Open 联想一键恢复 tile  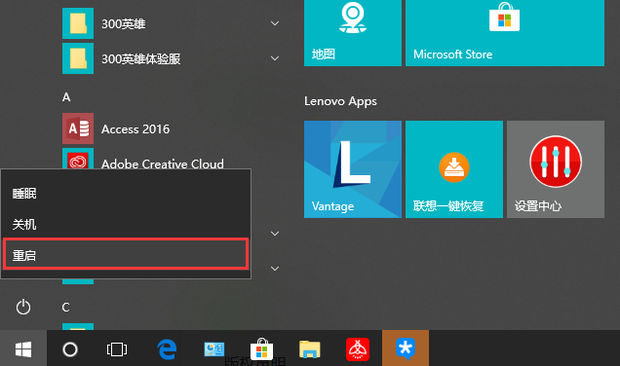click(454, 169)
